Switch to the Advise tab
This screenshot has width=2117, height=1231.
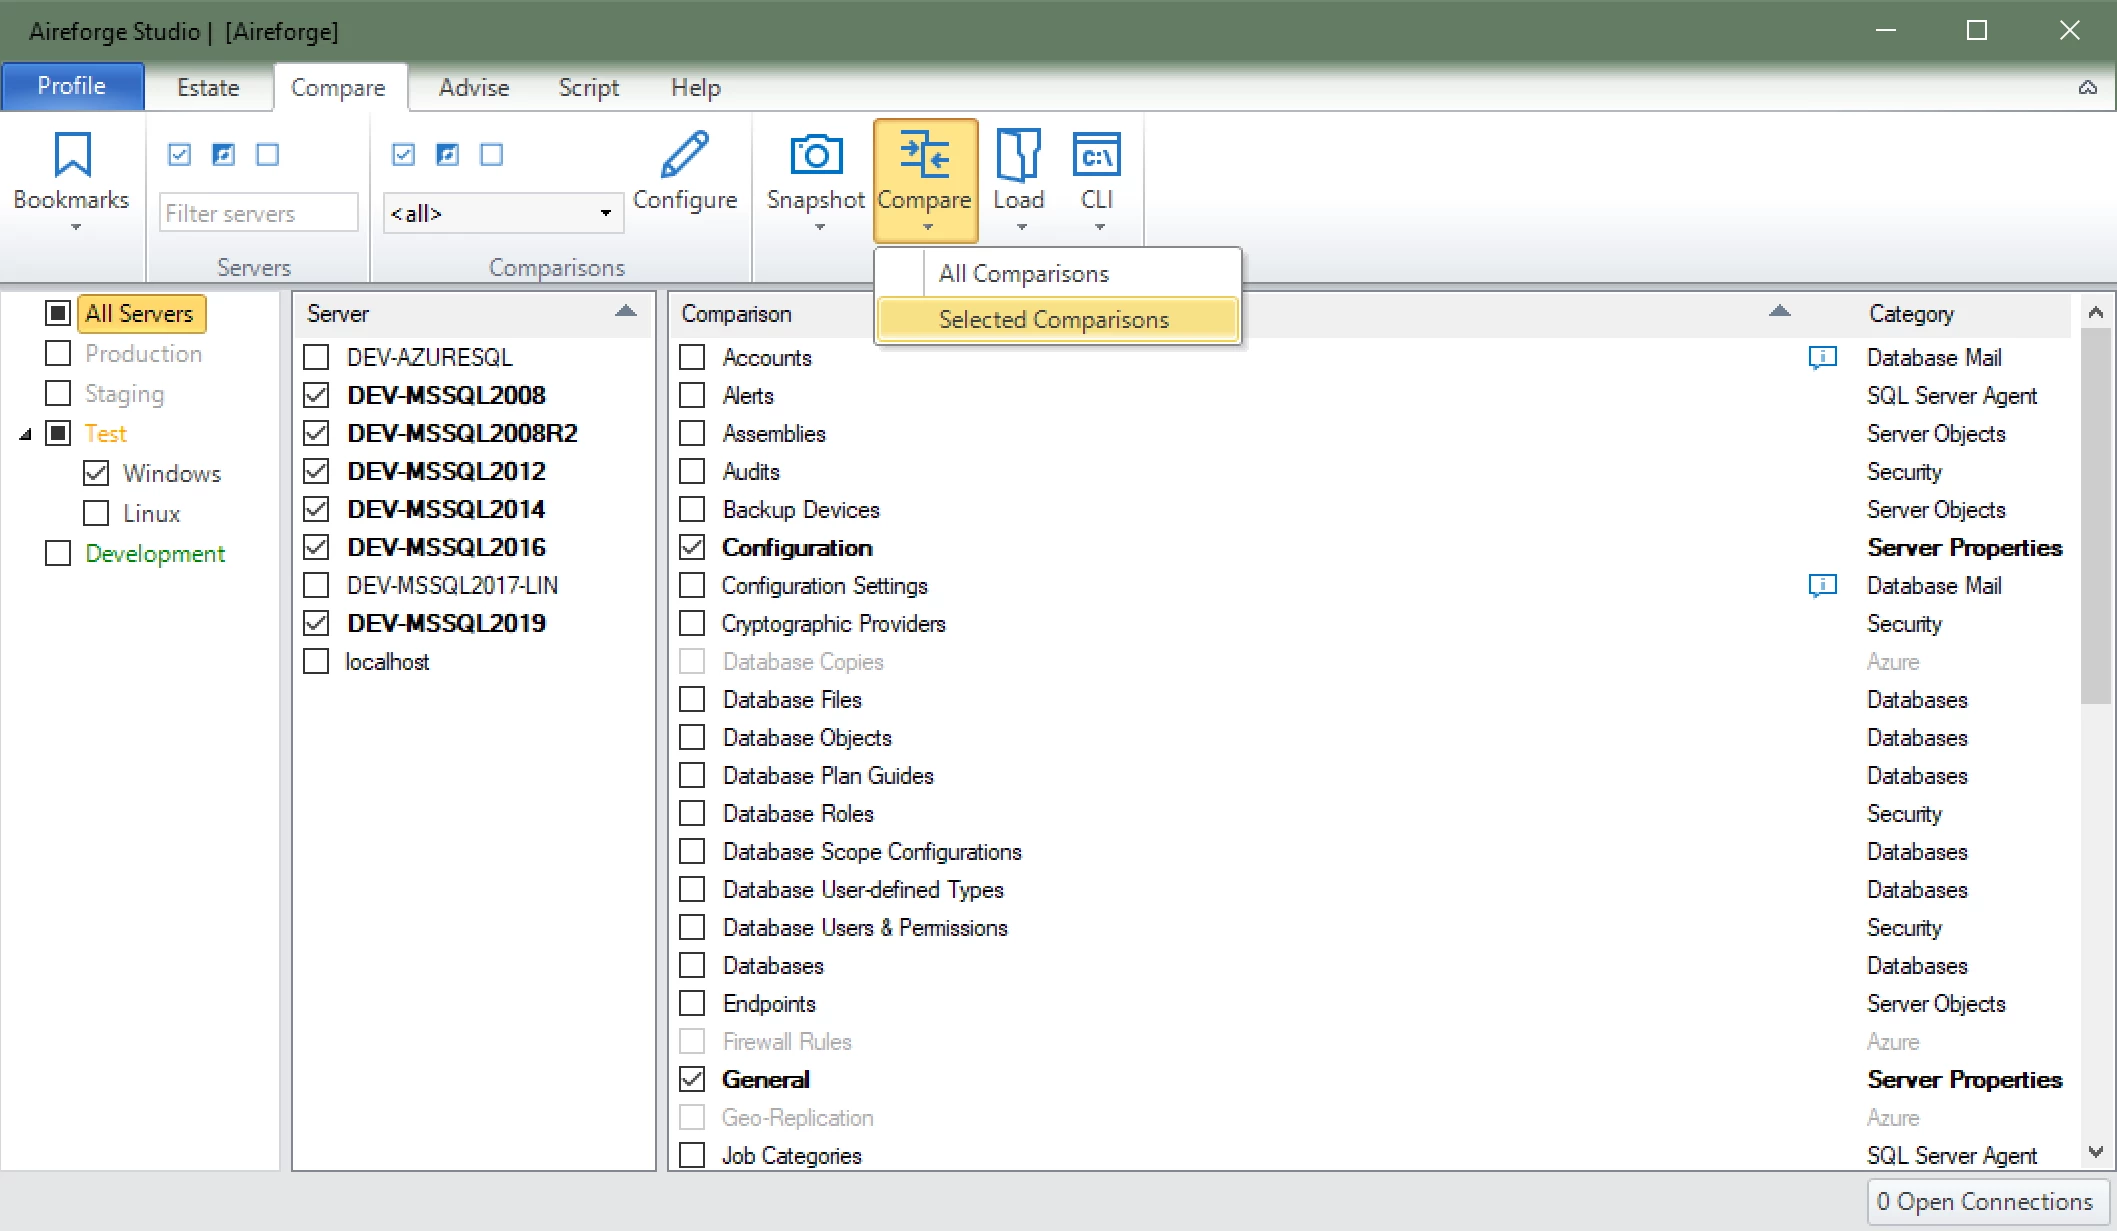[474, 88]
